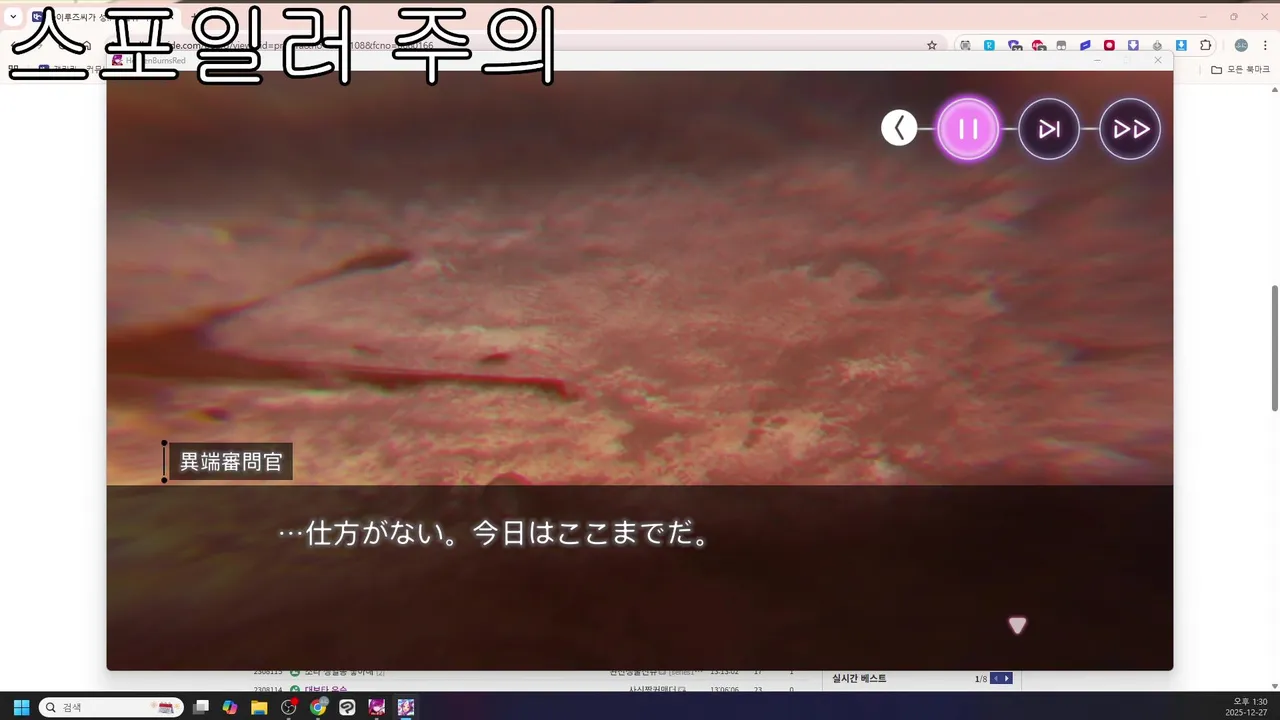This screenshot has height=720, width=1280.
Task: Open the gray rounded-box extension after the red badge
Action: click(1061, 45)
